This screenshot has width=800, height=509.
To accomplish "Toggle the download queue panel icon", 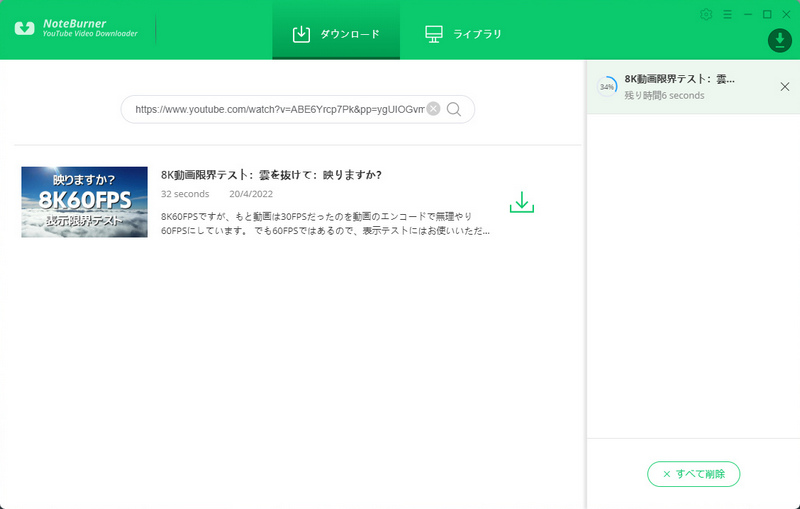I will tap(780, 41).
